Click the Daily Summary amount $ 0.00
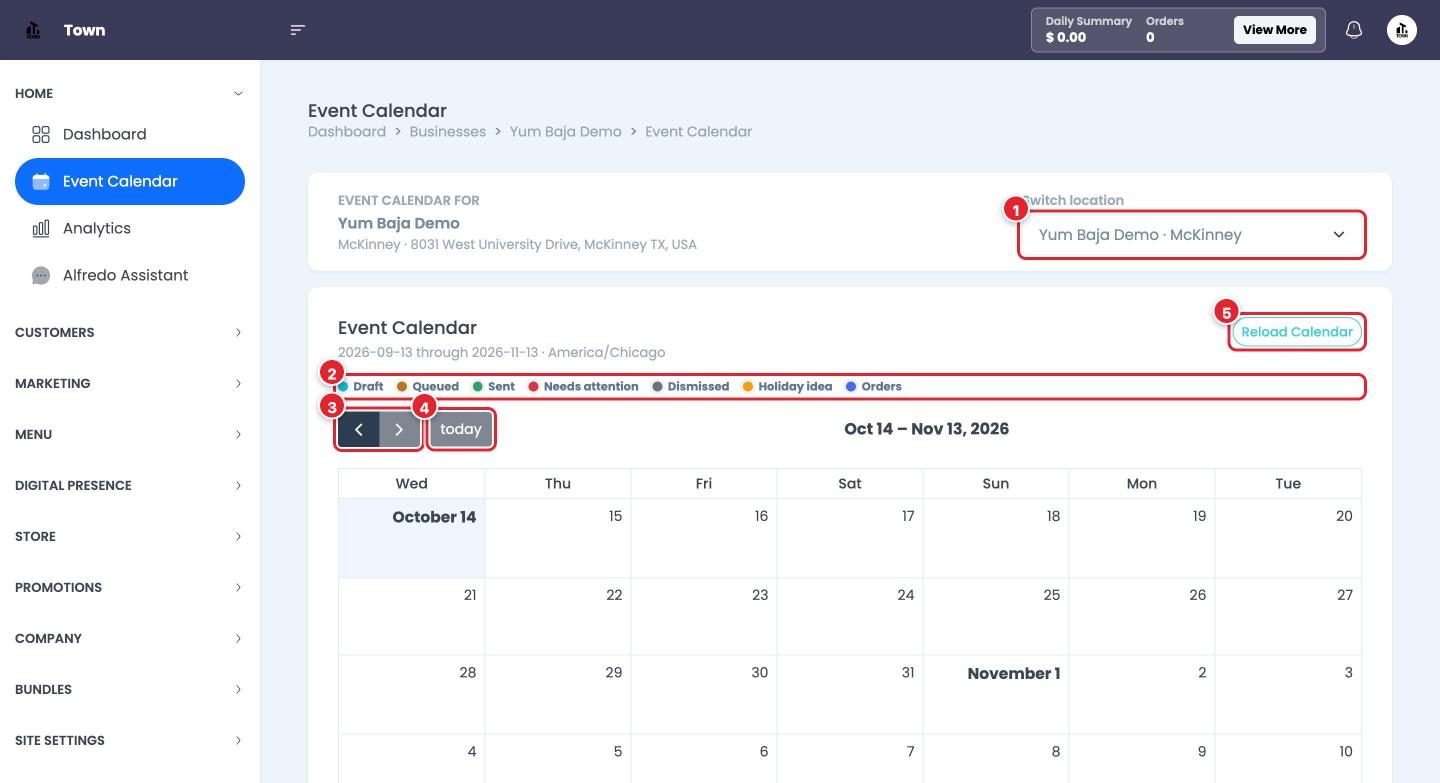1440x783 pixels. [1066, 38]
